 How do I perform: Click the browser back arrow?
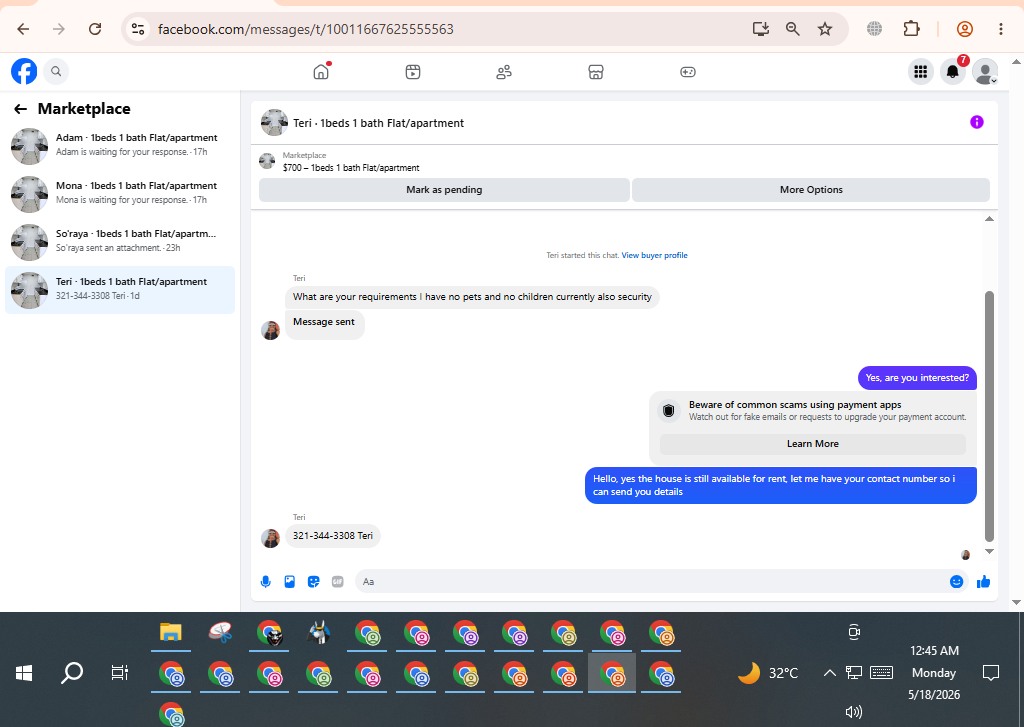[x=23, y=29]
